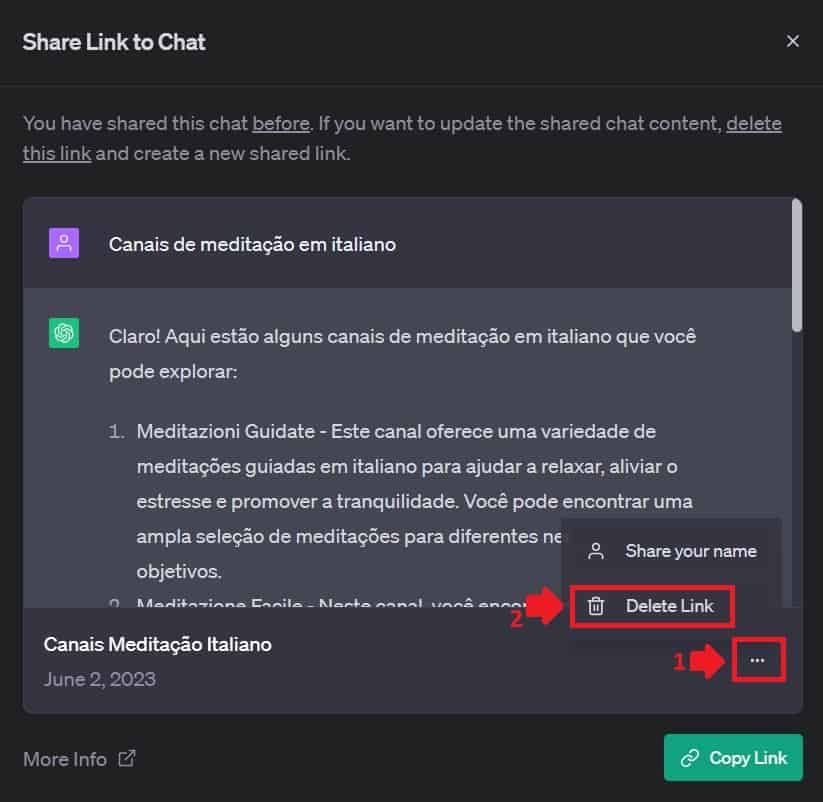
Task: Click the "Share Link to Chat" heading
Action: [x=114, y=42]
